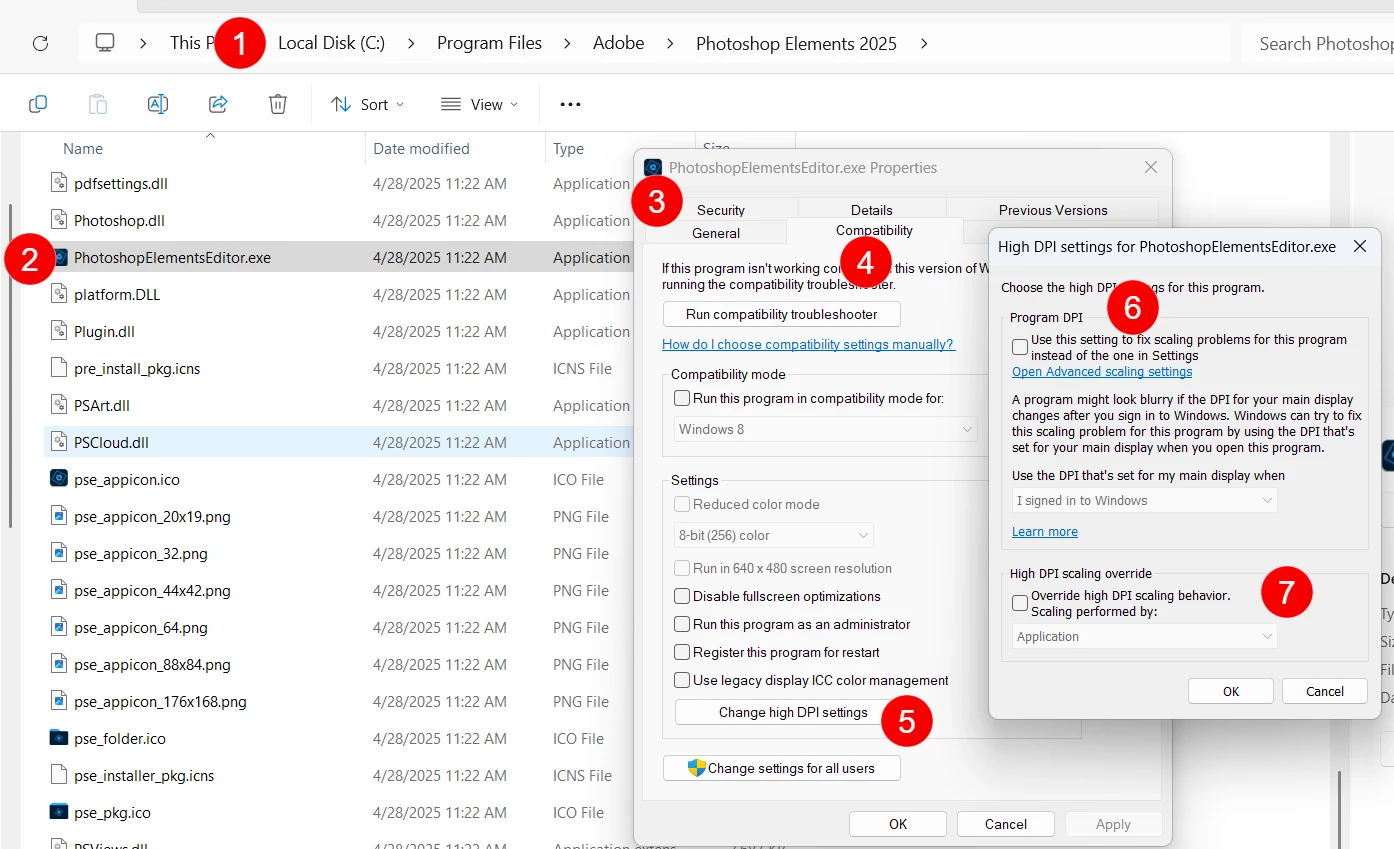
Task: Click the PhotoshopElementsEditor.exe file icon
Action: tap(59, 257)
